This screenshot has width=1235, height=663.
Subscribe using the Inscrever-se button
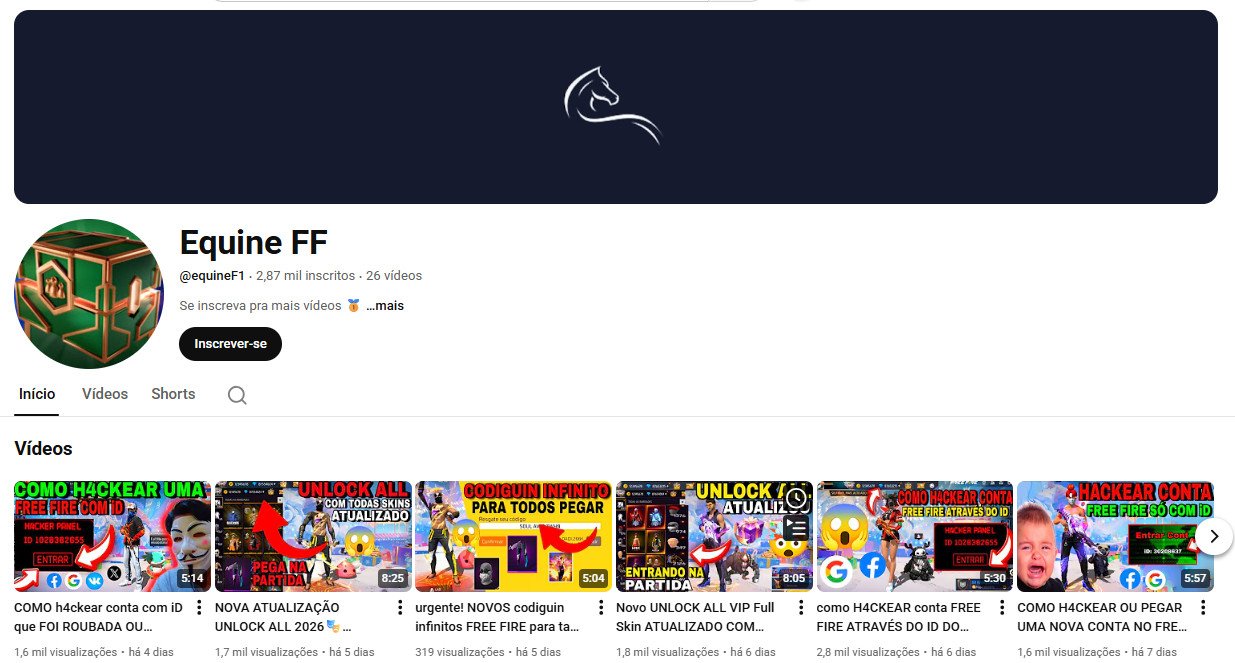pos(230,343)
